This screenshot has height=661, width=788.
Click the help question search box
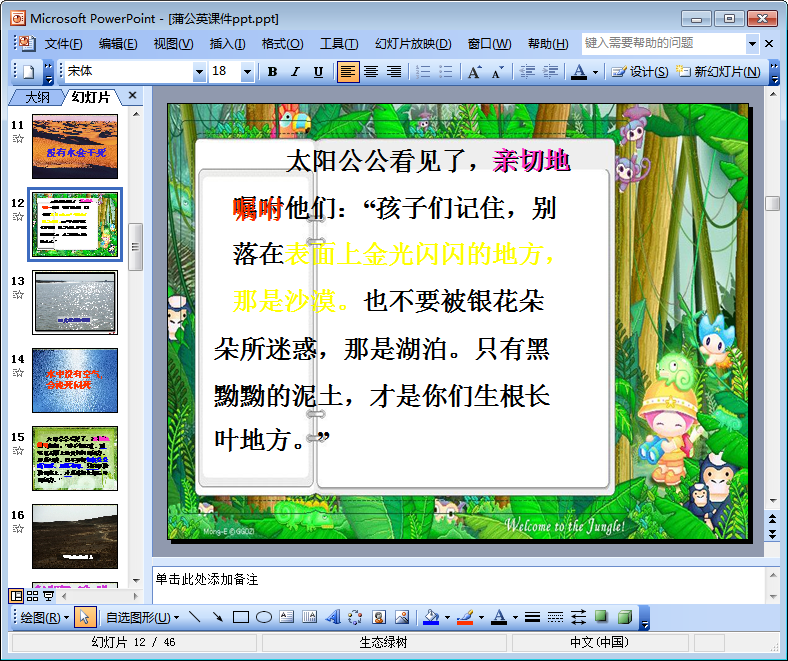(x=663, y=44)
